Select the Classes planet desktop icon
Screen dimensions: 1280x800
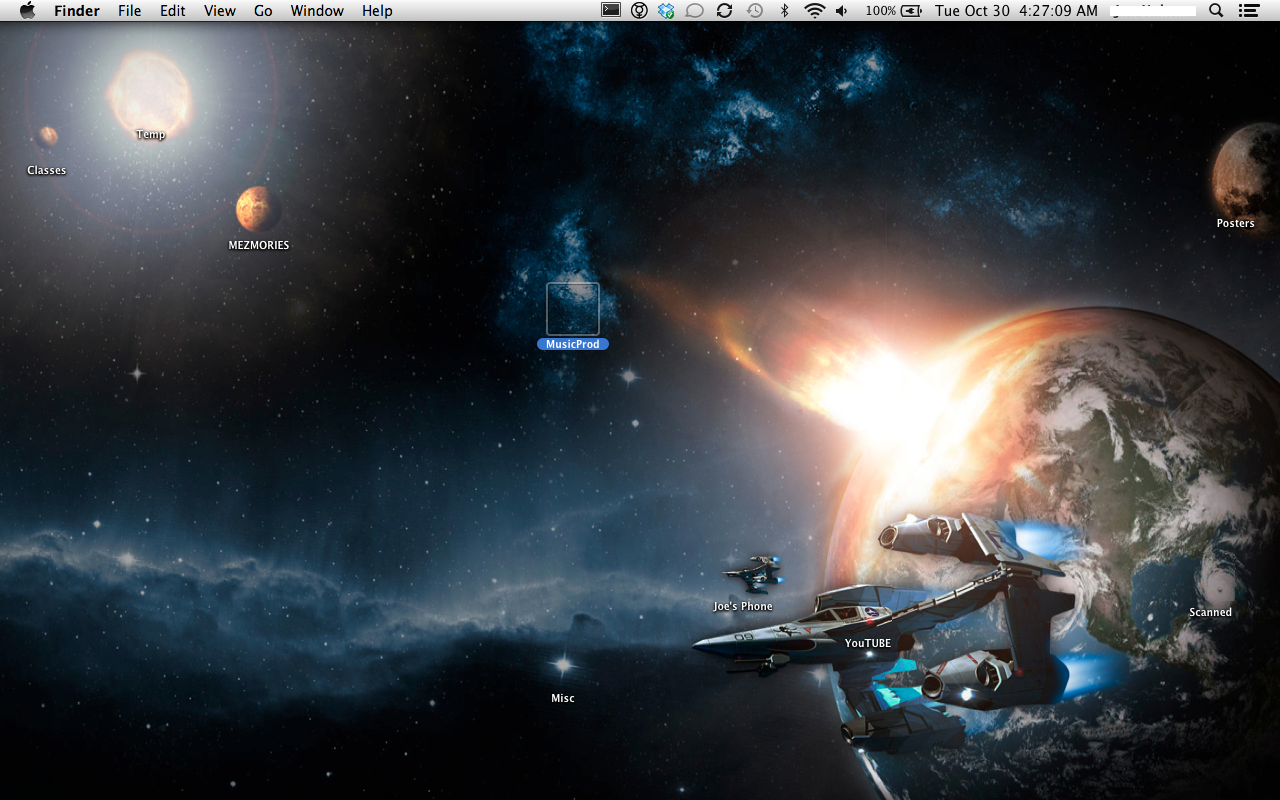(x=47, y=136)
